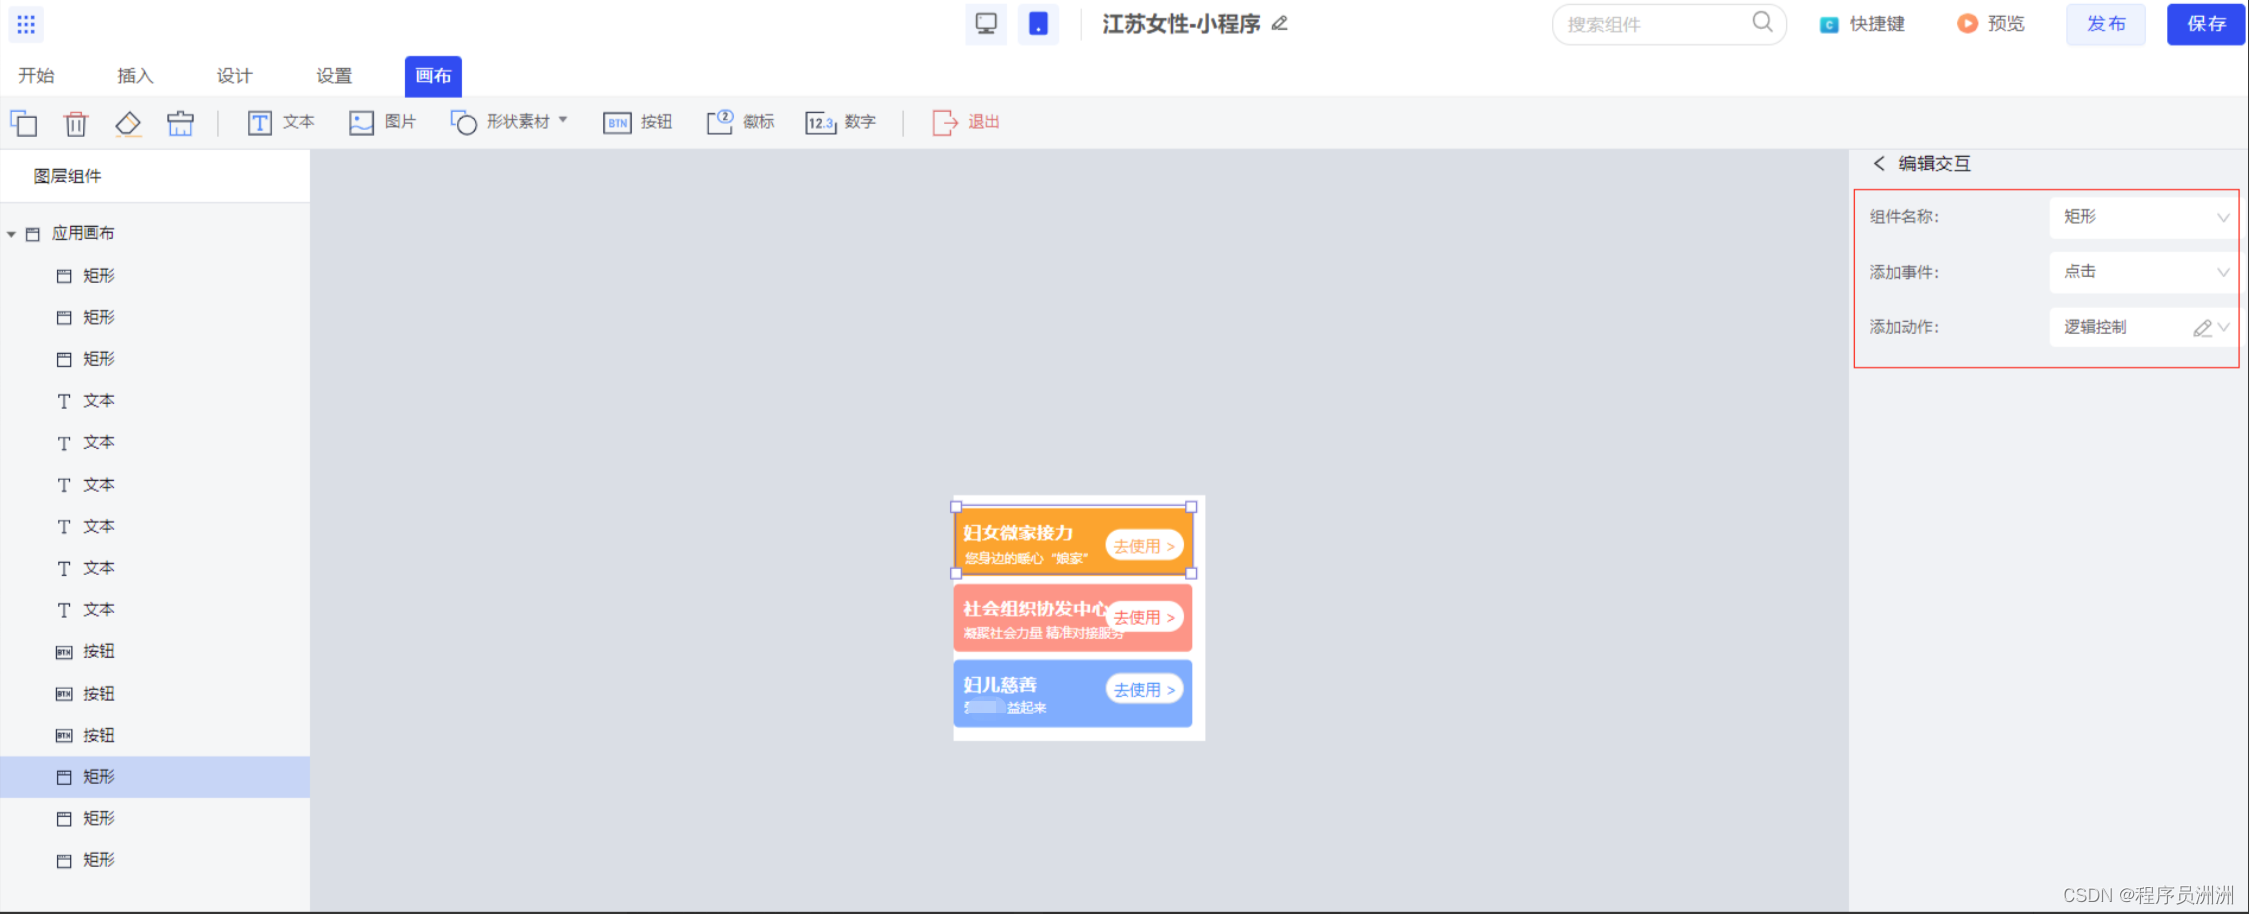Viewport: 2249px width, 914px height.
Task: Click the 徽标 badge tool
Action: coord(741,122)
